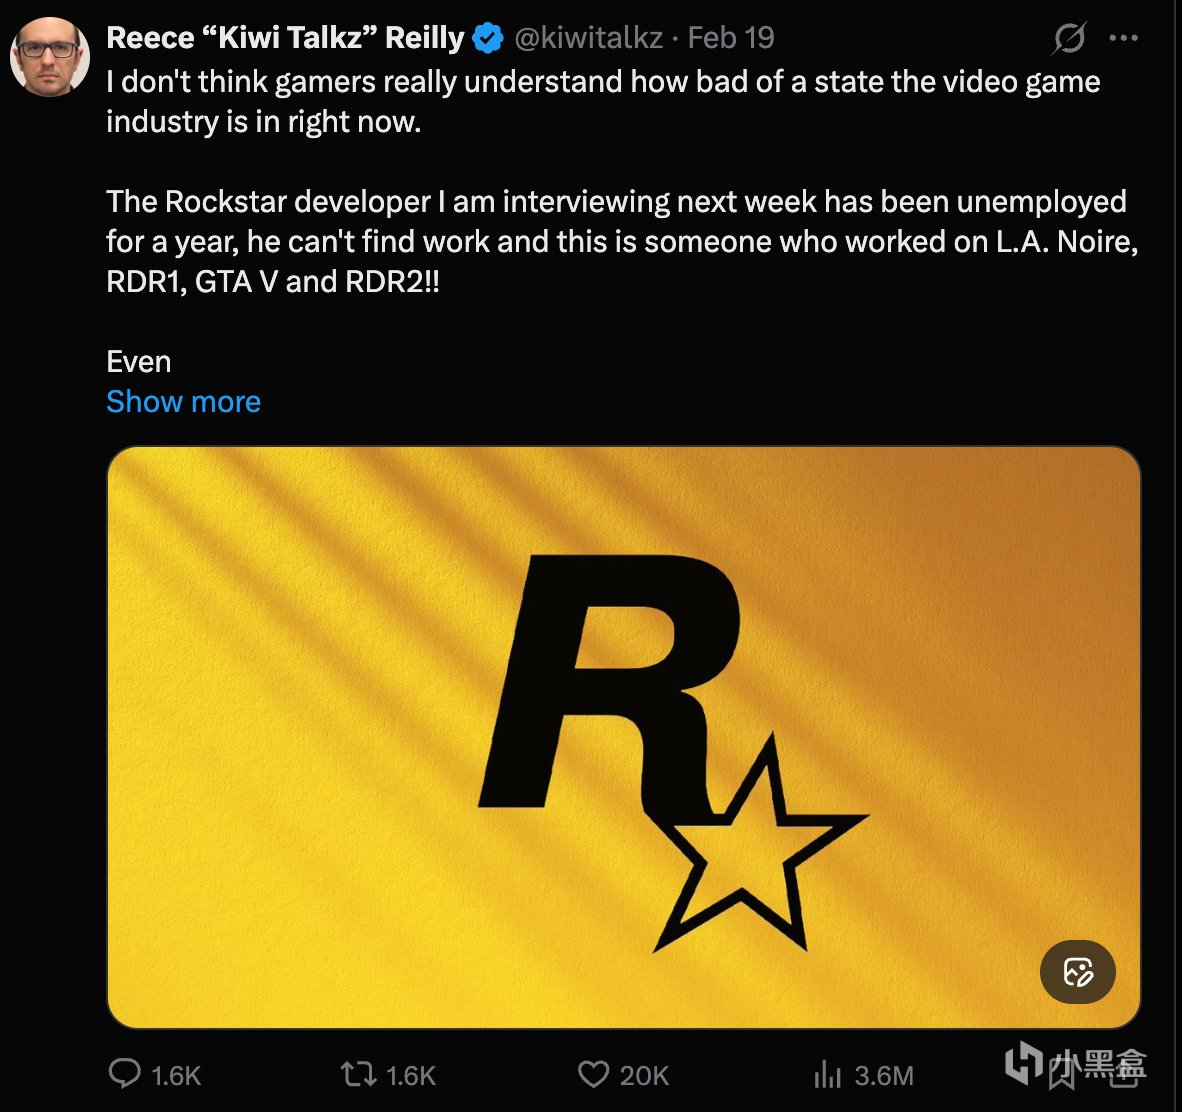Open the Rockstar logo image

pos(622,737)
